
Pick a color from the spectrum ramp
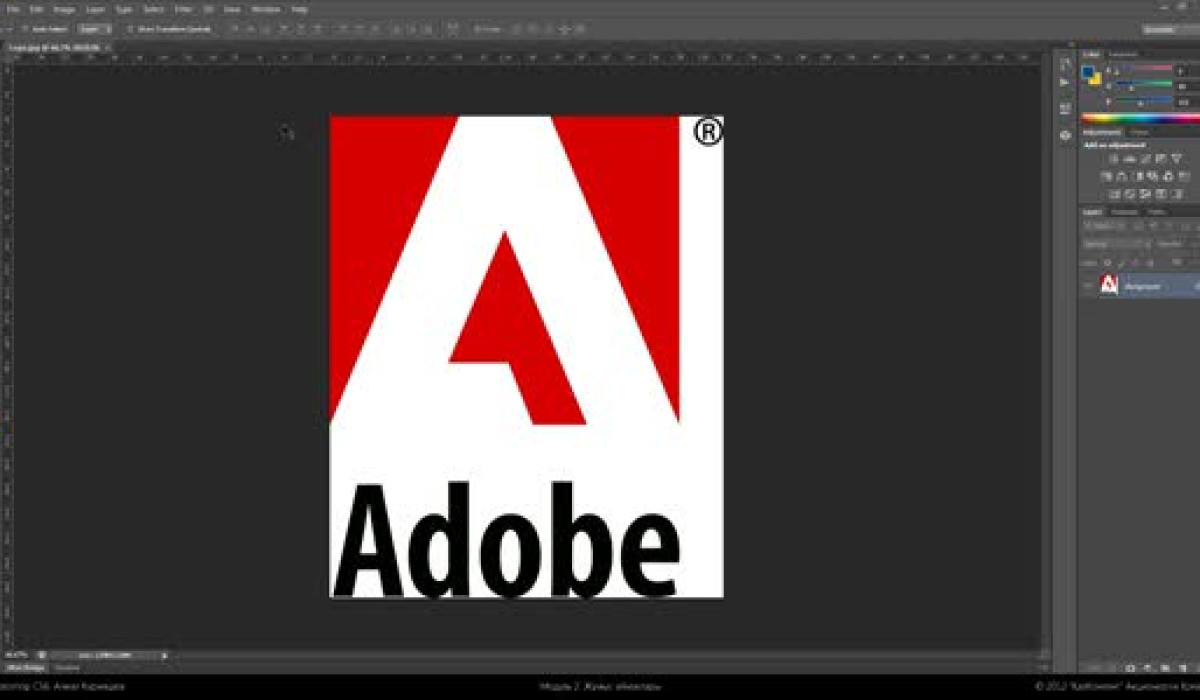coord(1140,118)
